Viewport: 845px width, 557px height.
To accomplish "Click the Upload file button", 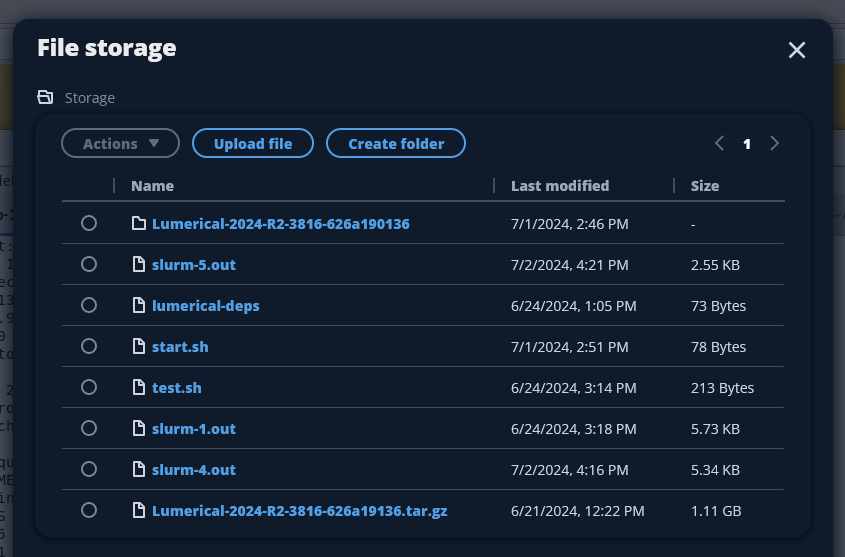I will pos(253,143).
